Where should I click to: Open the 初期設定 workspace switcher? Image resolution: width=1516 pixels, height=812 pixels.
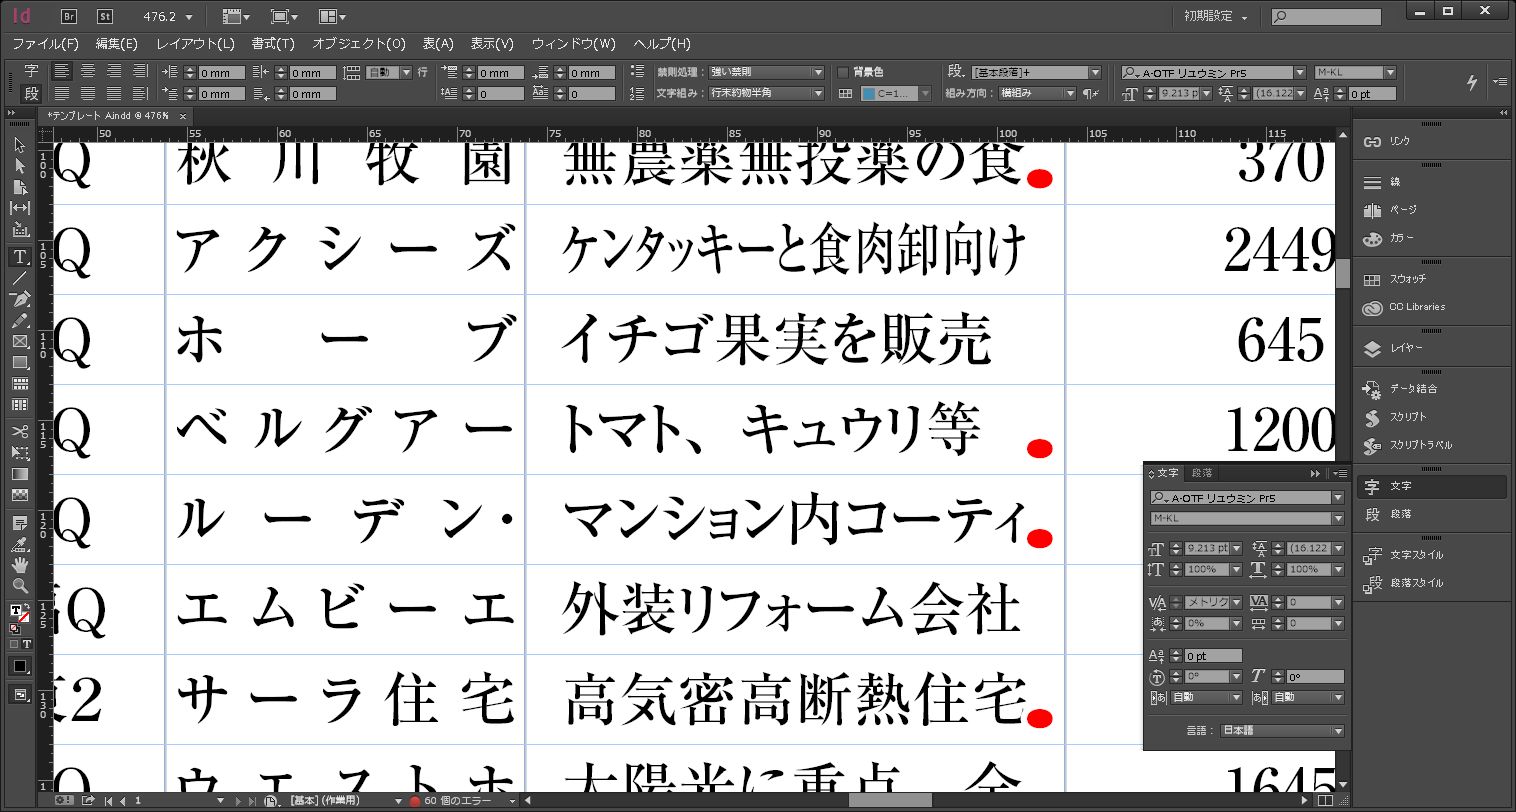click(1215, 17)
